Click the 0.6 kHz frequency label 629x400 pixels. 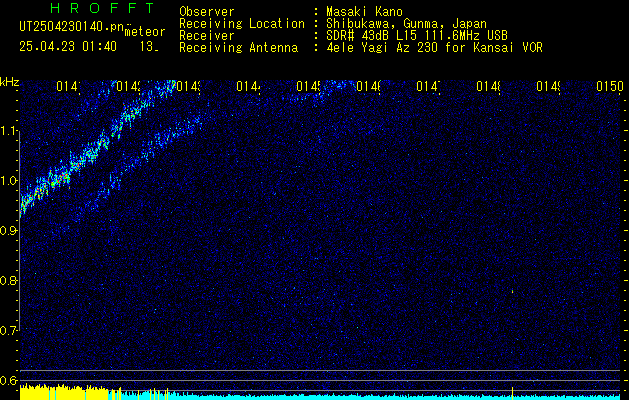pos(9,380)
